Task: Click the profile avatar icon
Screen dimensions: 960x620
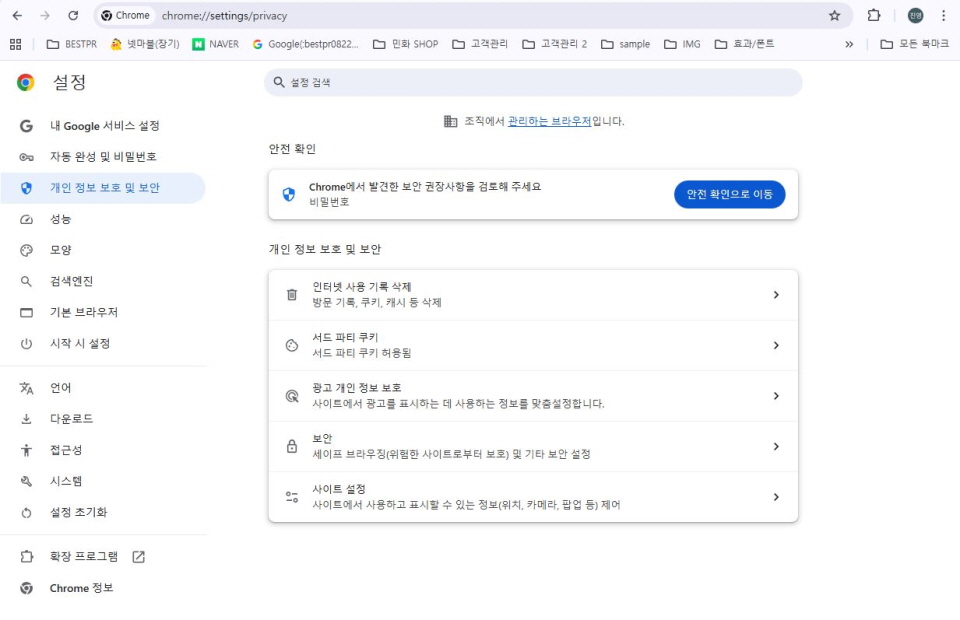Action: coord(915,16)
